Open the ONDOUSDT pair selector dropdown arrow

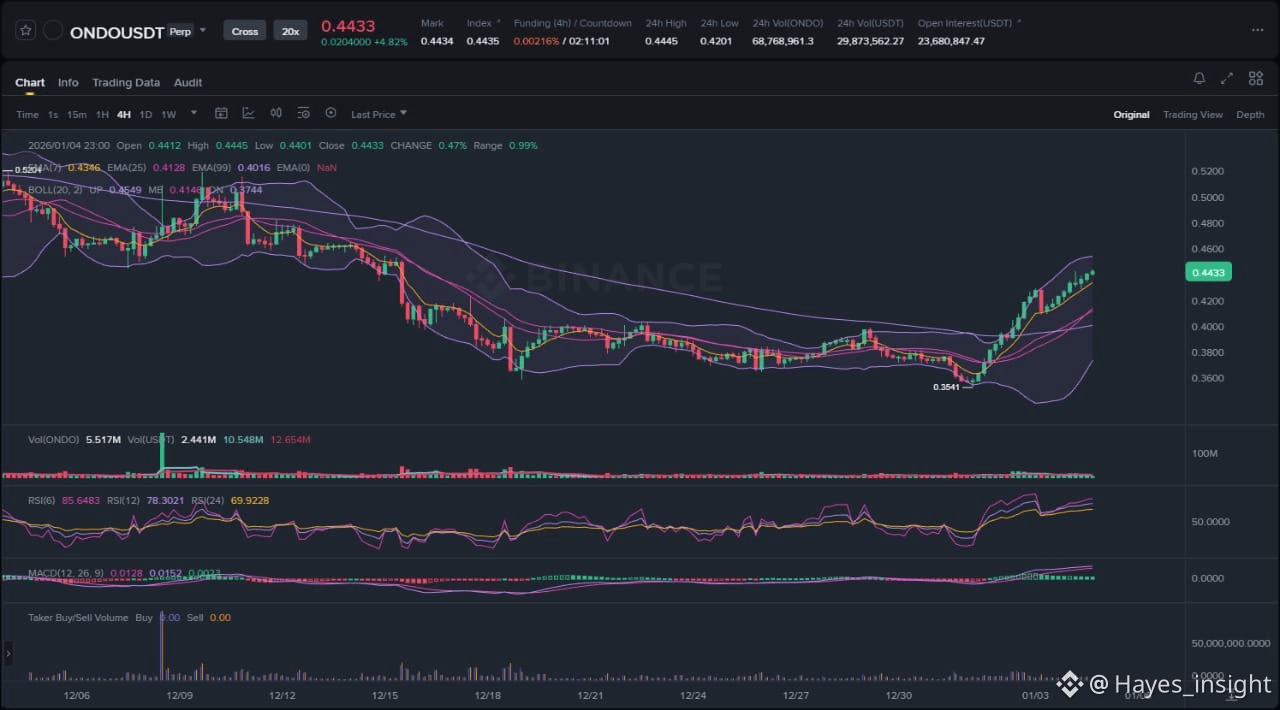coord(203,31)
